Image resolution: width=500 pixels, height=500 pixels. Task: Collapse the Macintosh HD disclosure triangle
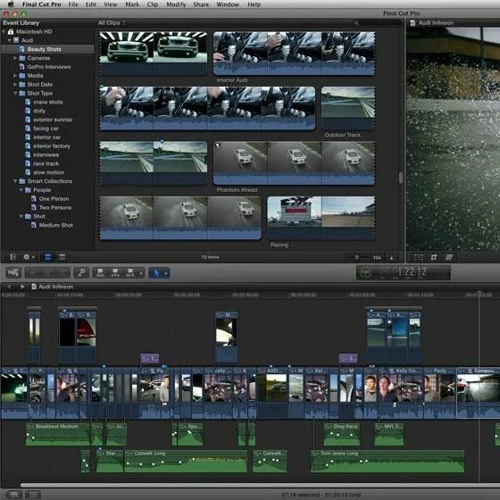4,32
